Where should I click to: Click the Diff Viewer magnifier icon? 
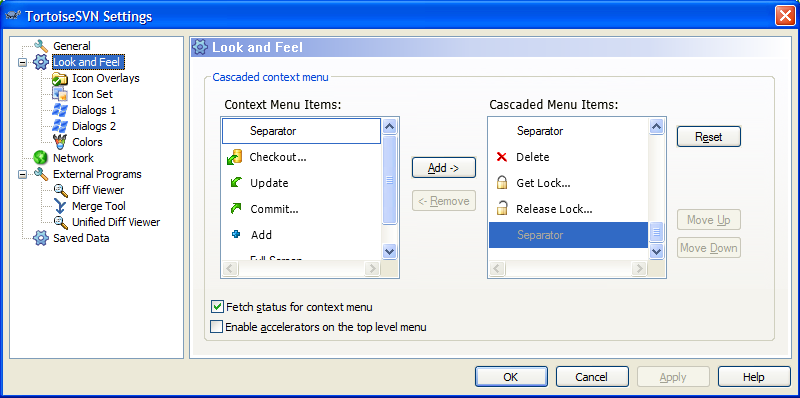click(60, 190)
